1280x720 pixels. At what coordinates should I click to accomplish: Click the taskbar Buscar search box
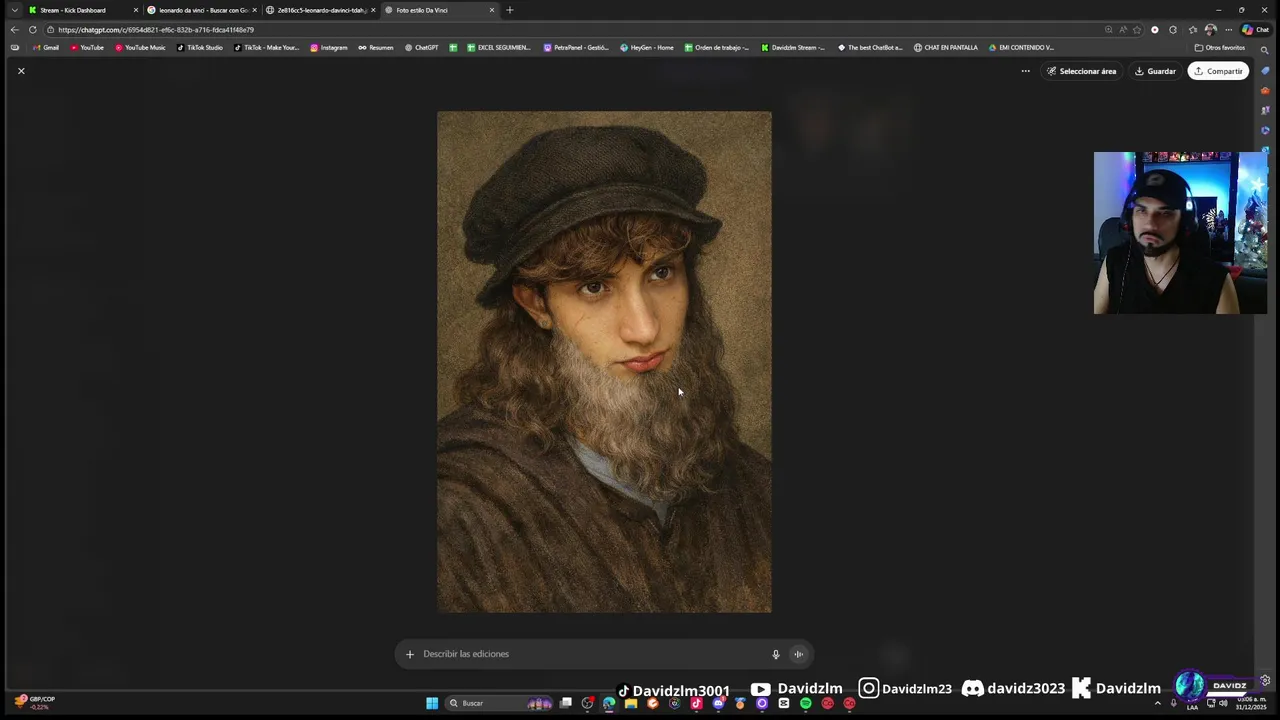click(x=500, y=703)
